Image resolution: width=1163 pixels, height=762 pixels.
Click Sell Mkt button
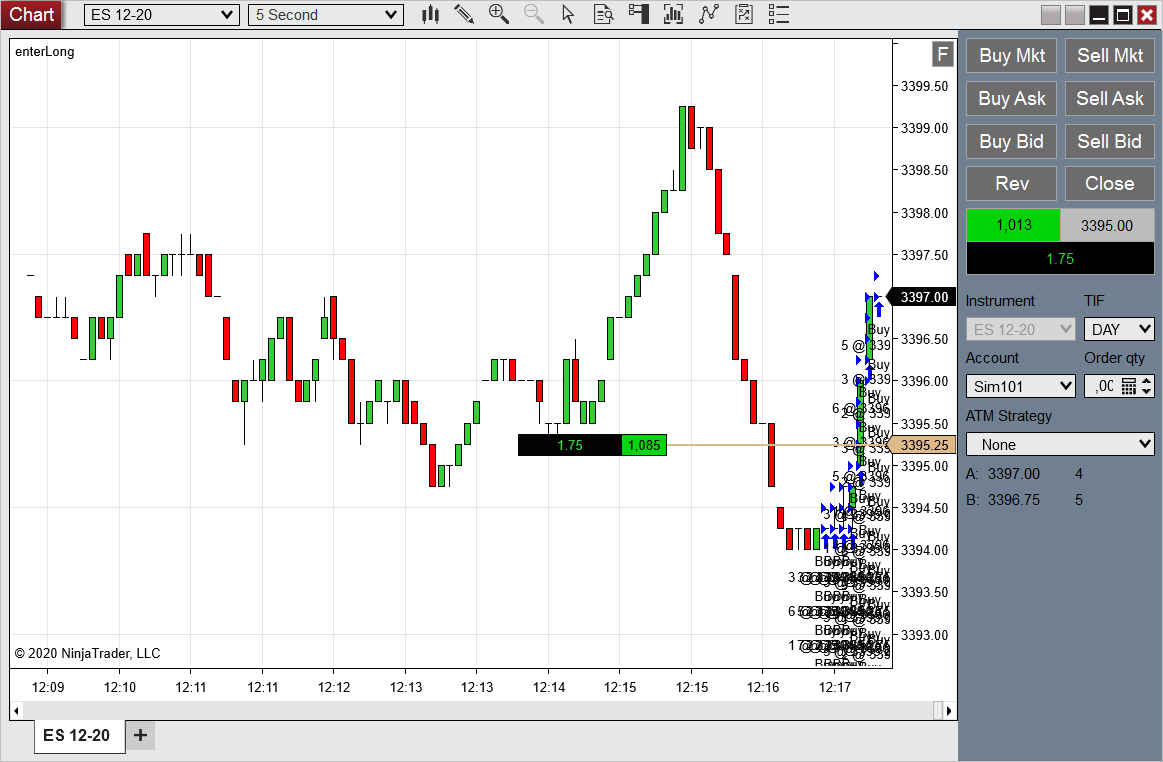click(1110, 56)
